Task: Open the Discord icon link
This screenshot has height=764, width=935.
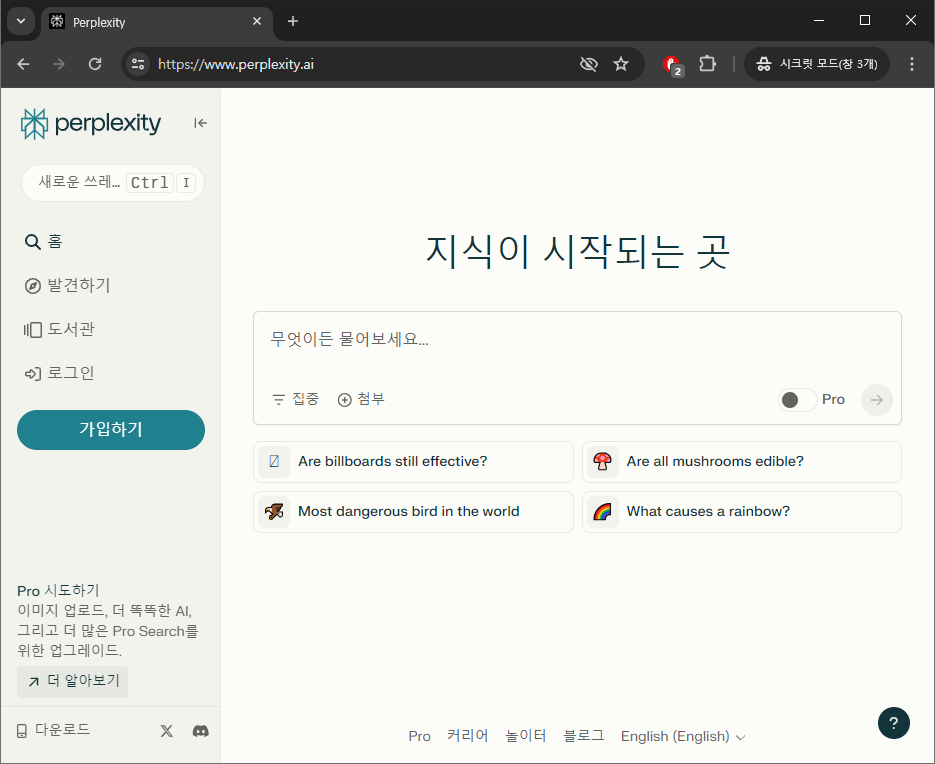Action: click(x=200, y=731)
